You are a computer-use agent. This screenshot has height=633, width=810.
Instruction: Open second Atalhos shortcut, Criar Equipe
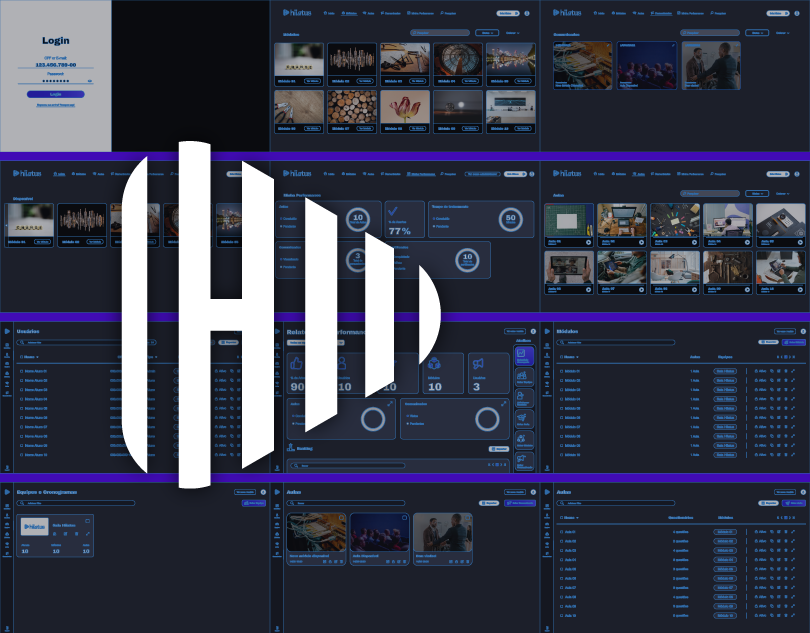[524, 377]
